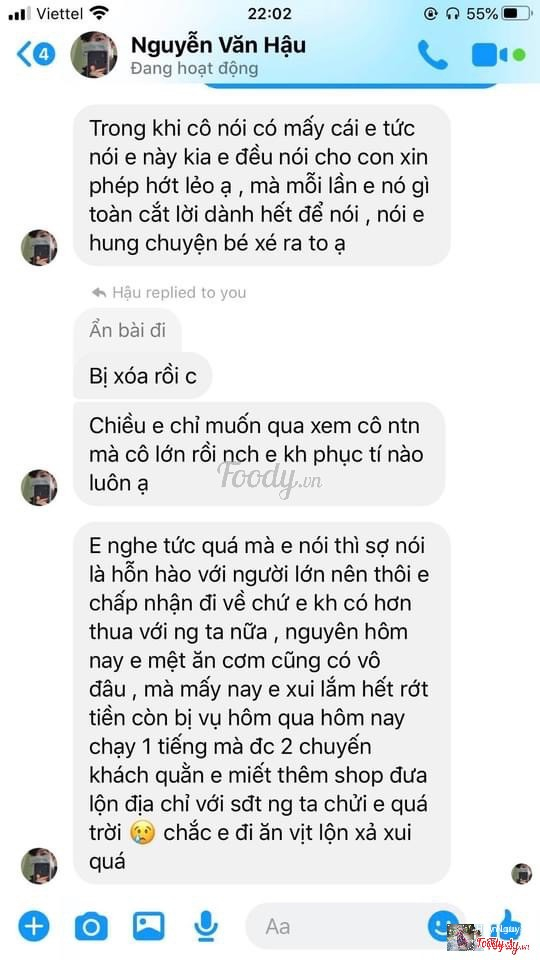Open the photo gallery icon
This screenshot has width=540, height=960.
tap(149, 926)
